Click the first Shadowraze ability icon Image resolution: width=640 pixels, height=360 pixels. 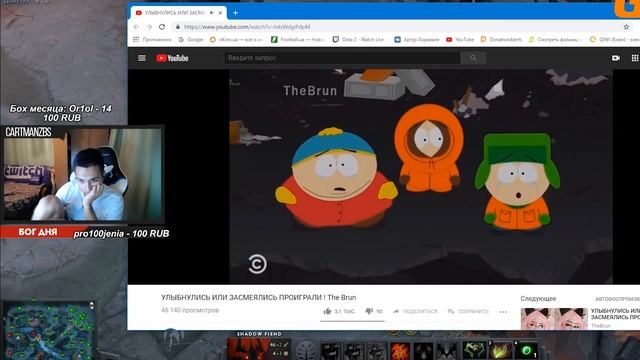point(330,351)
